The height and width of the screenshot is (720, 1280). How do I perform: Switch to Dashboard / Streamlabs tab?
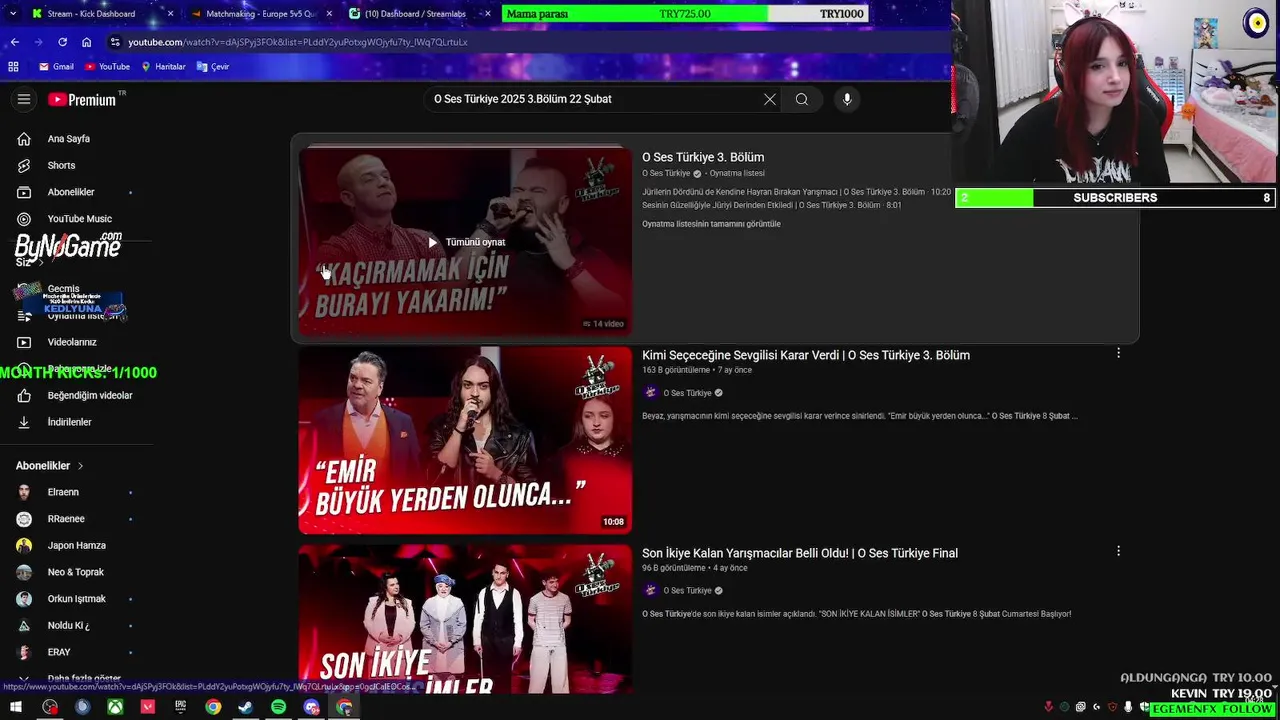click(414, 14)
